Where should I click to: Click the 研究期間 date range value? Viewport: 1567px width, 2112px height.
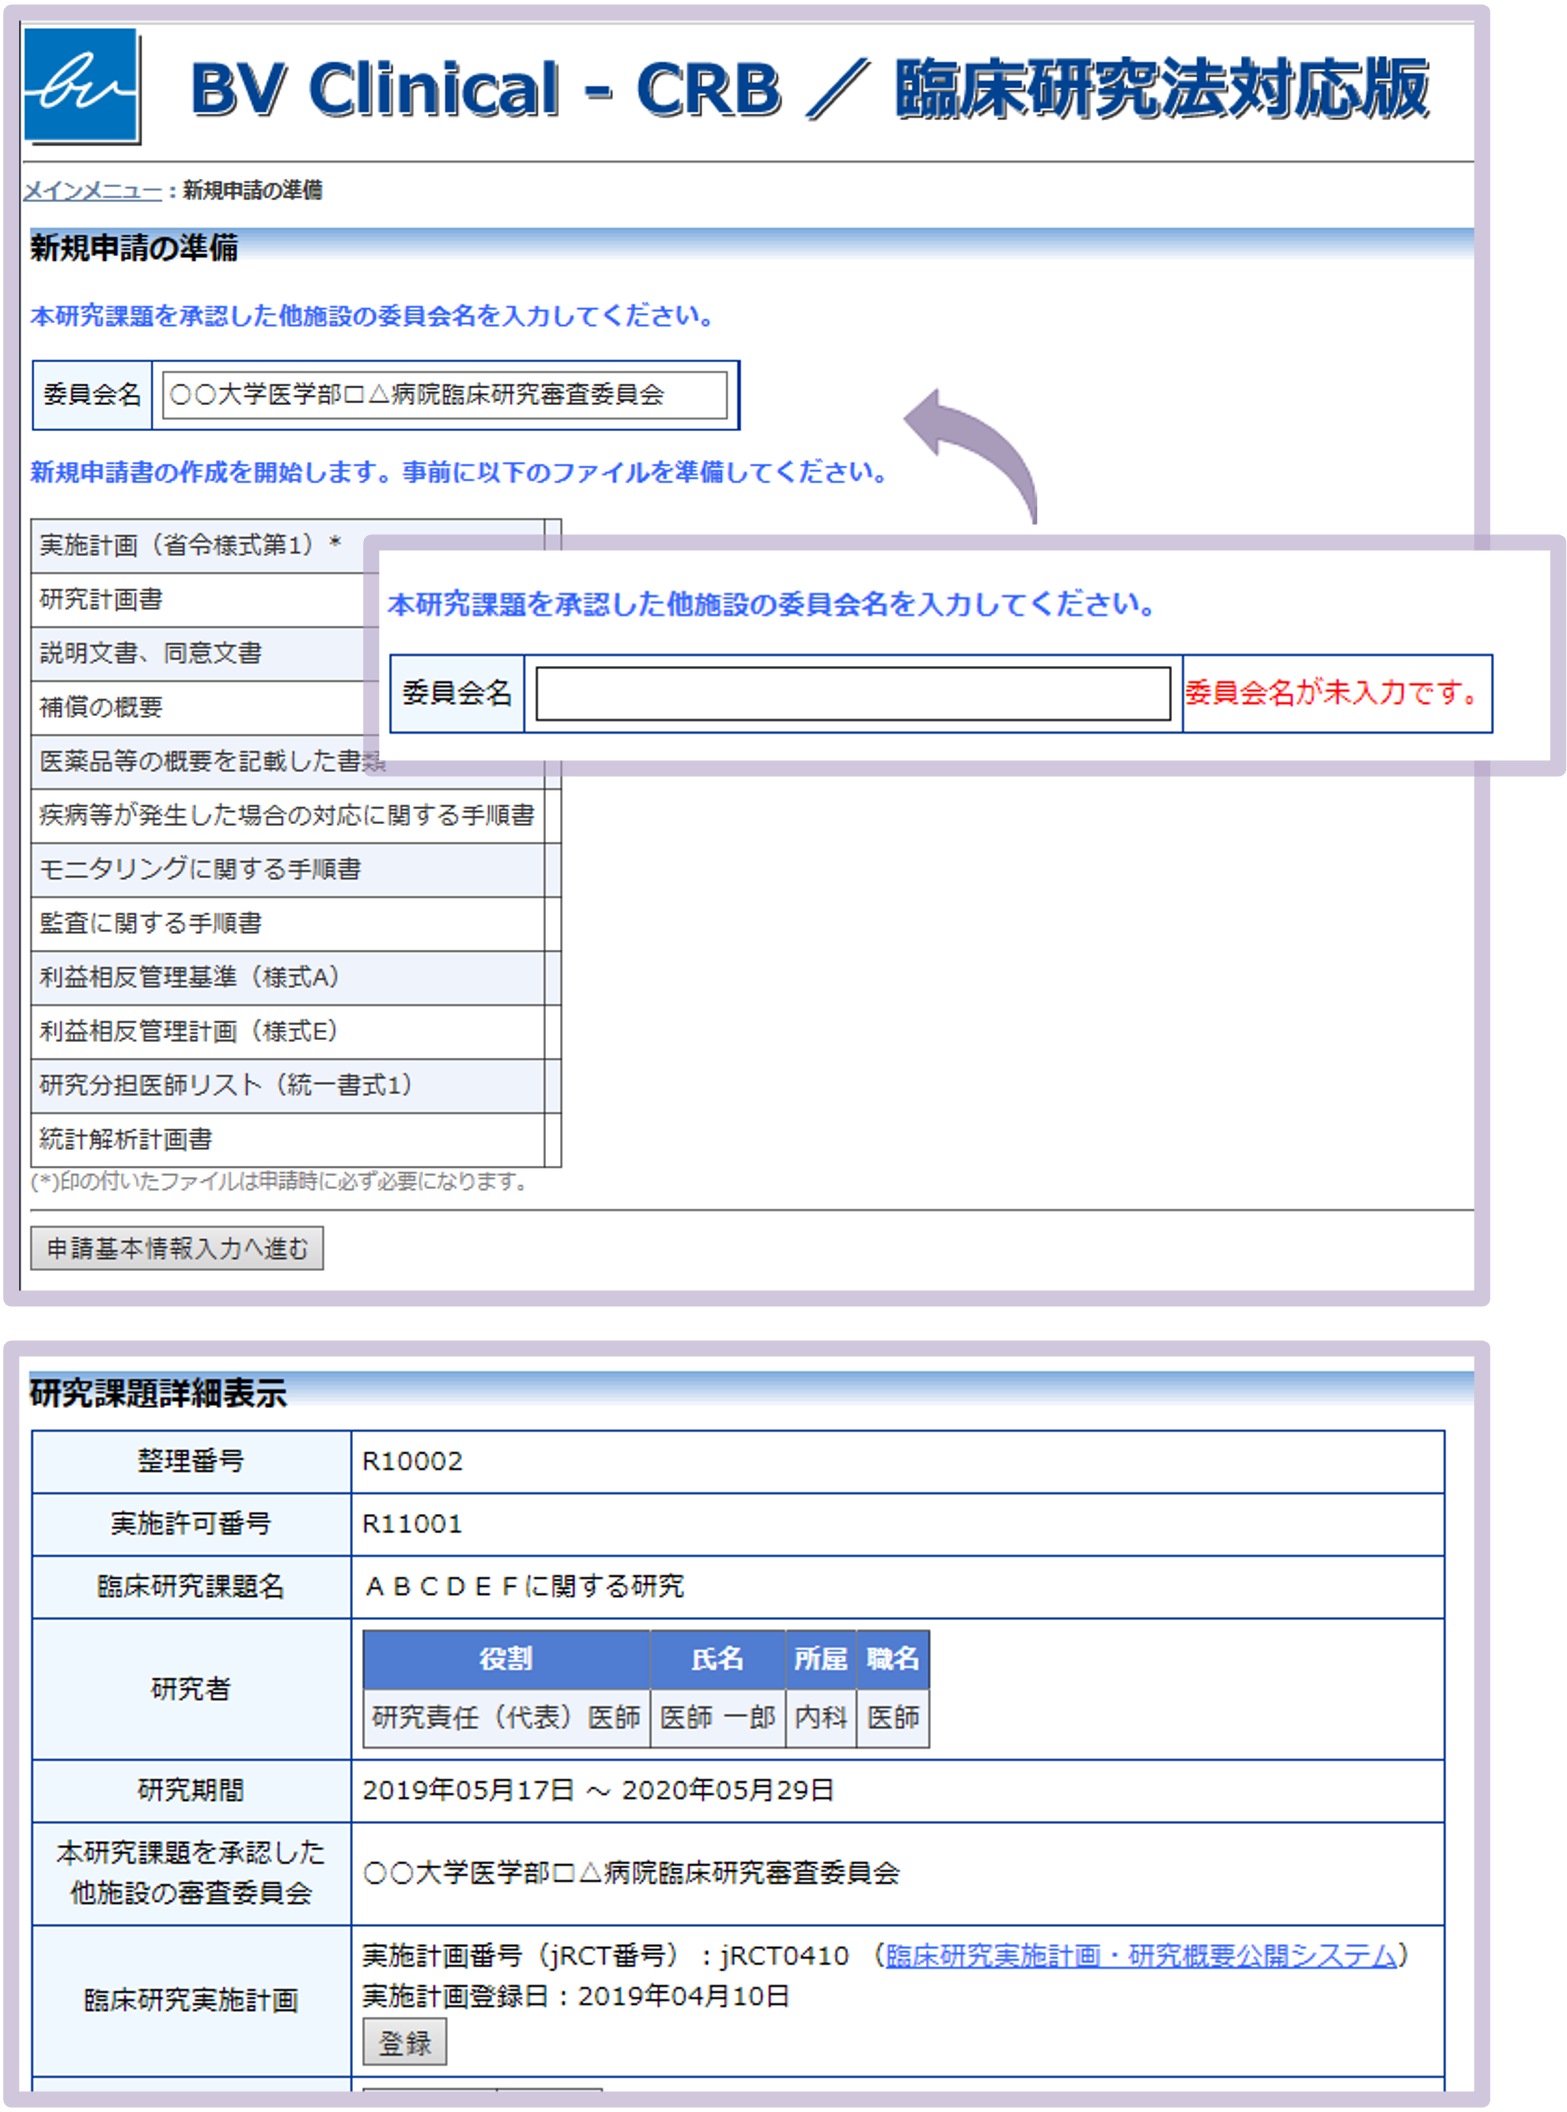[598, 1790]
